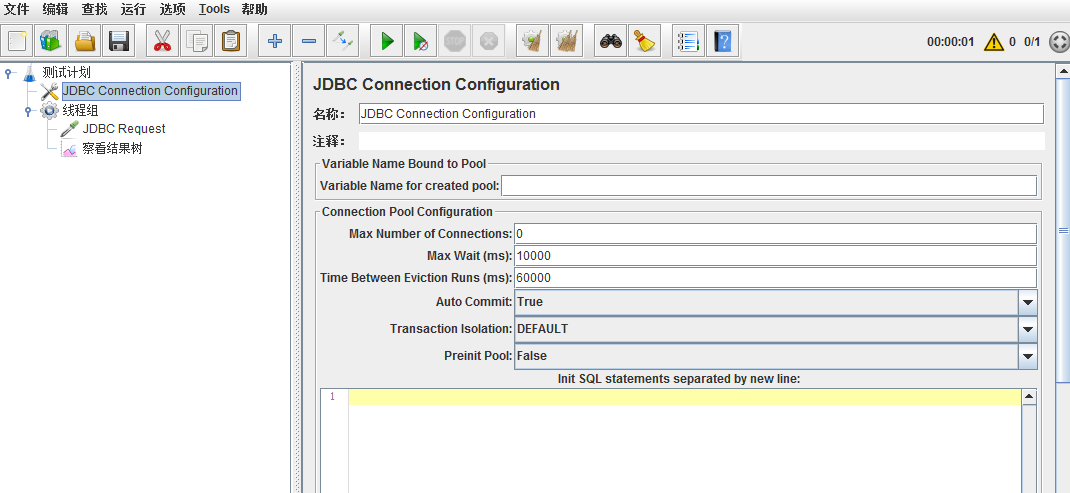Clear results with single broom icon

click(532, 42)
